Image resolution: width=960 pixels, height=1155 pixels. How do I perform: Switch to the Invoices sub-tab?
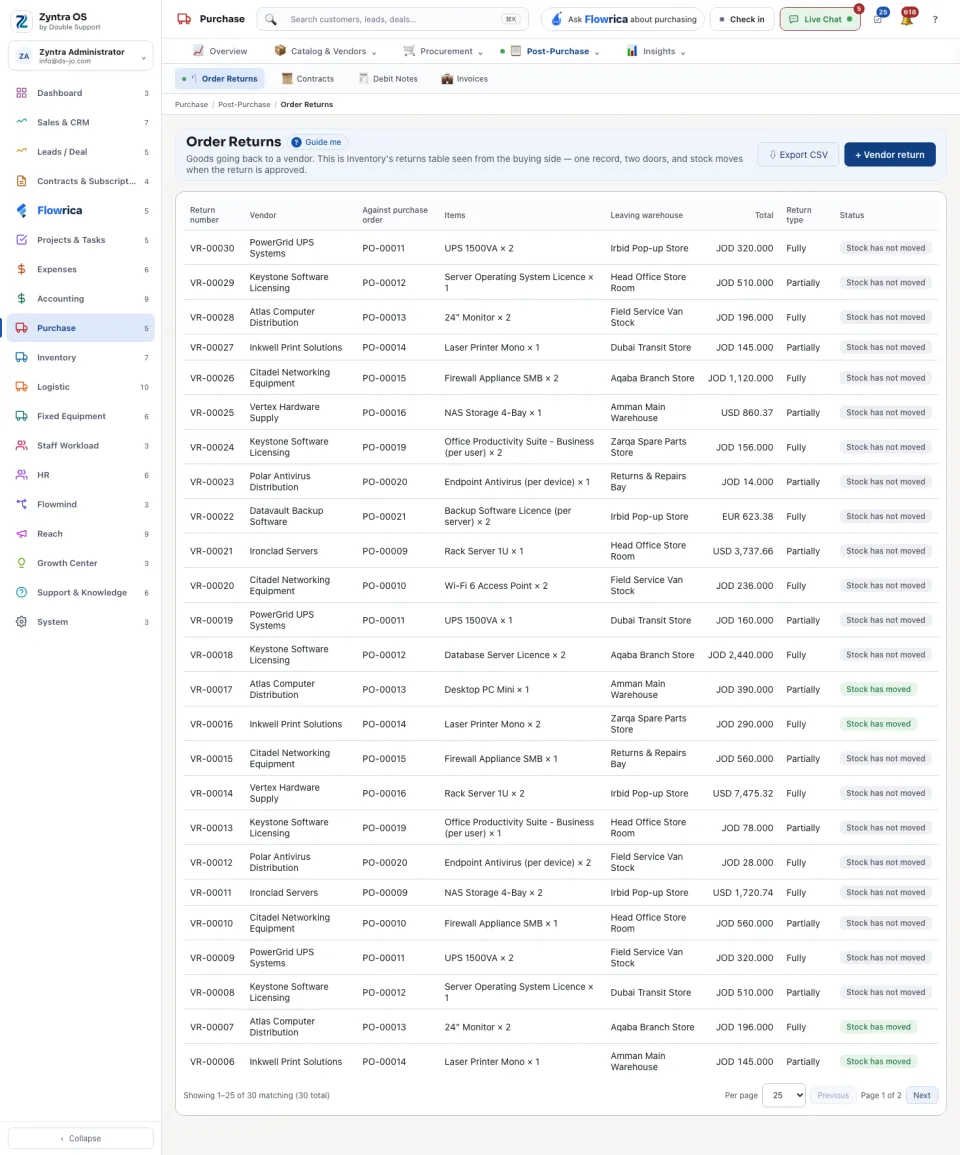464,79
